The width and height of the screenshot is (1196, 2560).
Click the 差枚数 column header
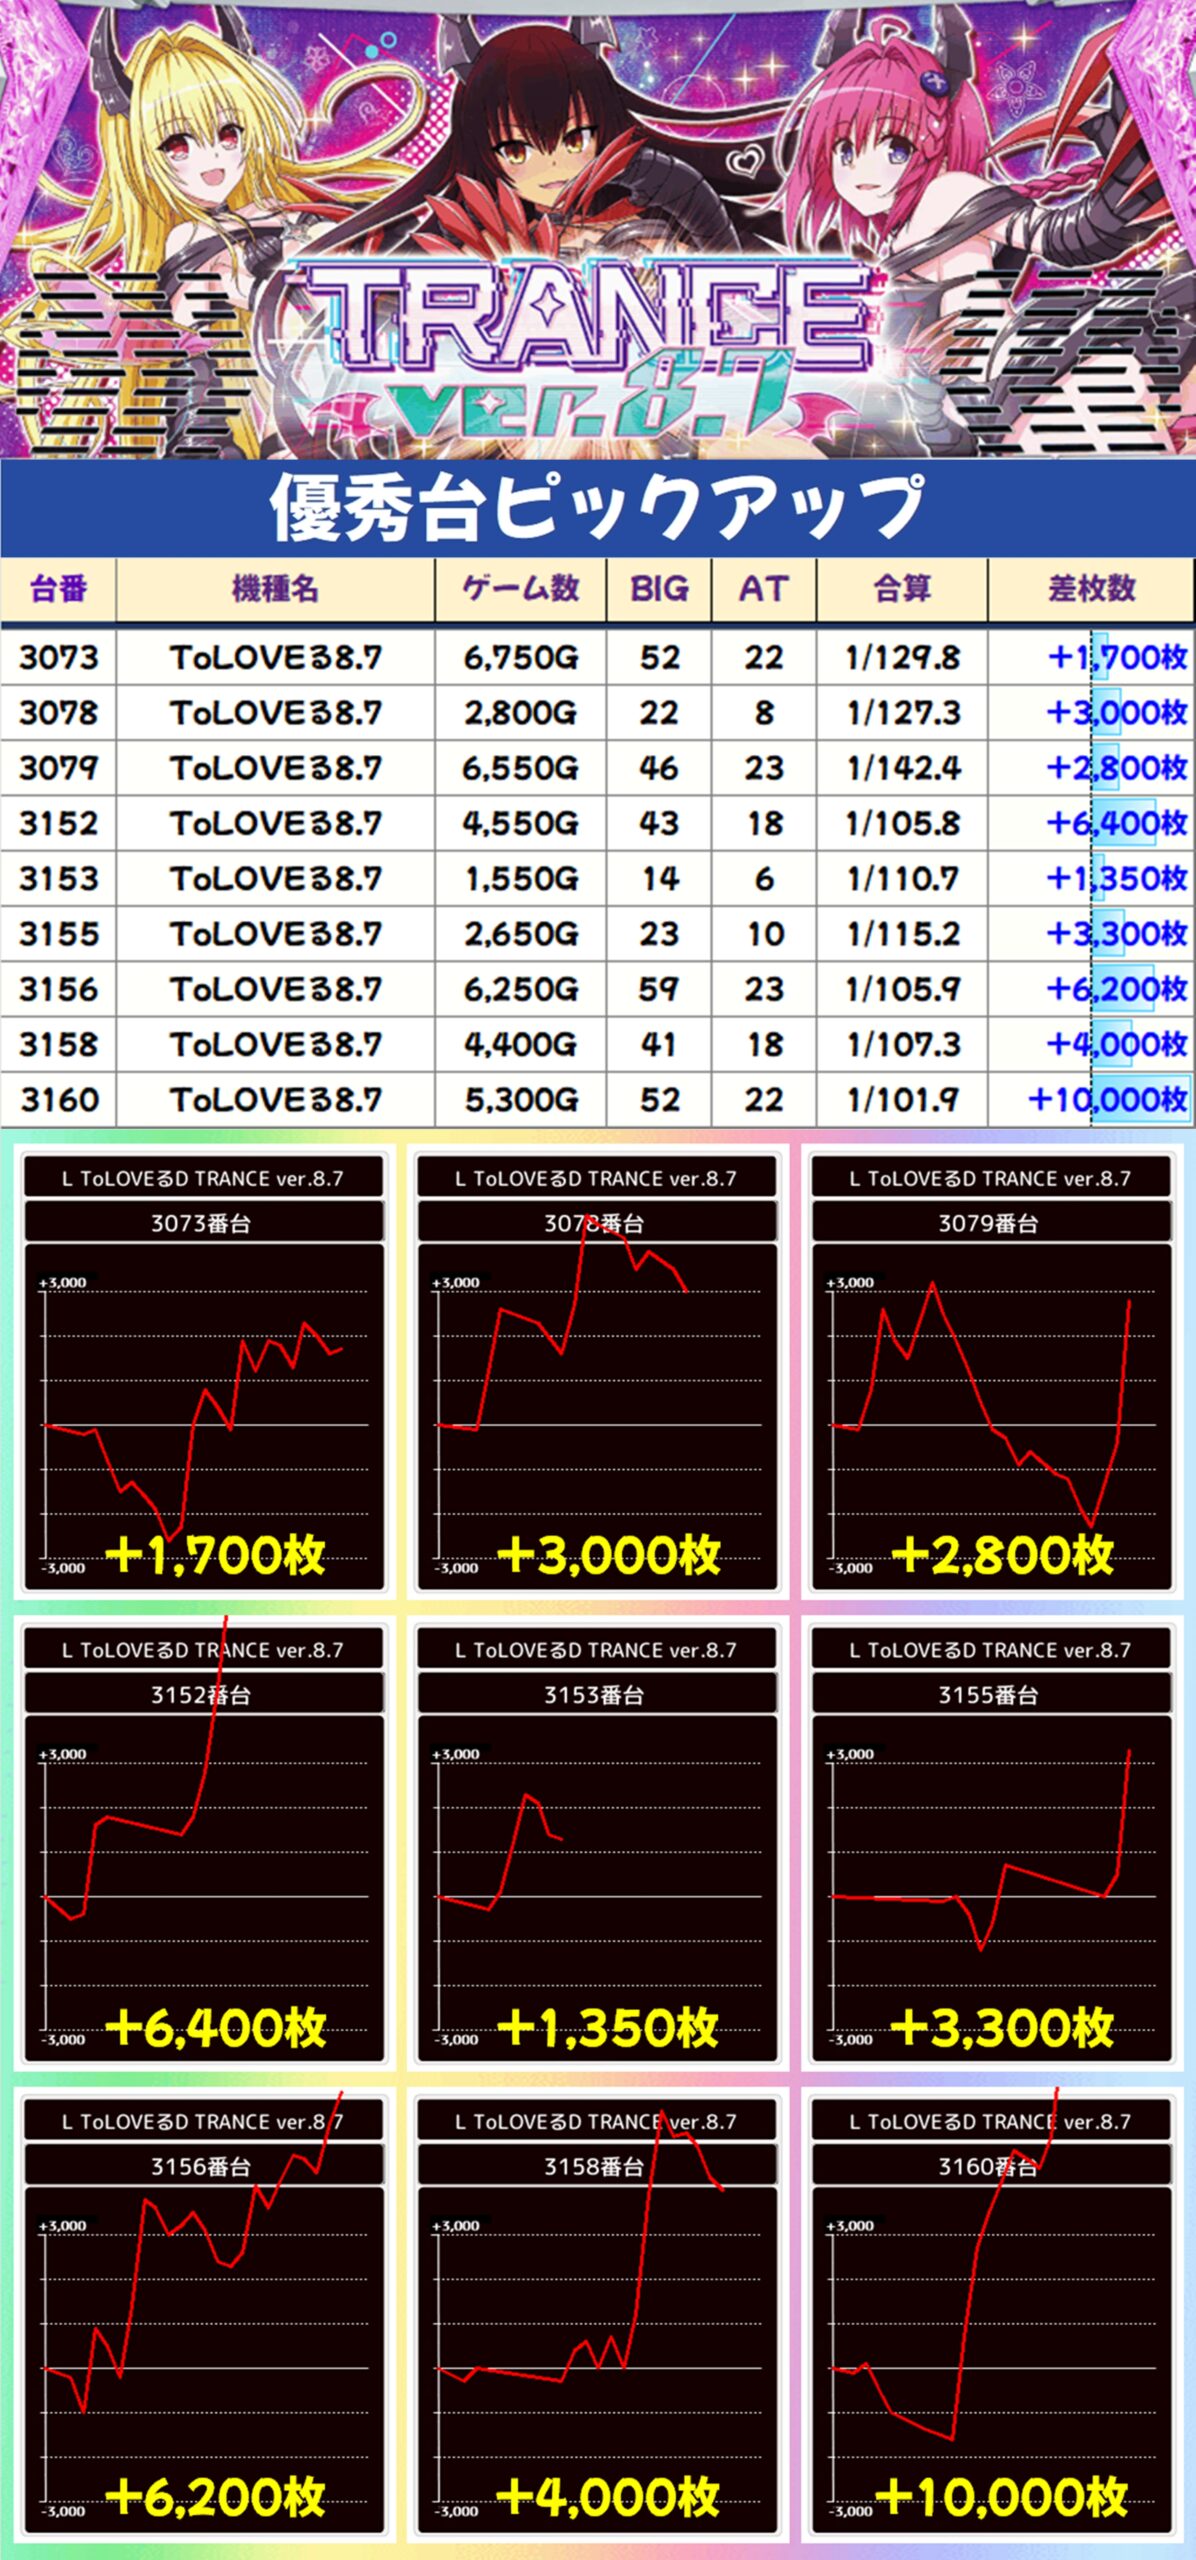click(1091, 589)
